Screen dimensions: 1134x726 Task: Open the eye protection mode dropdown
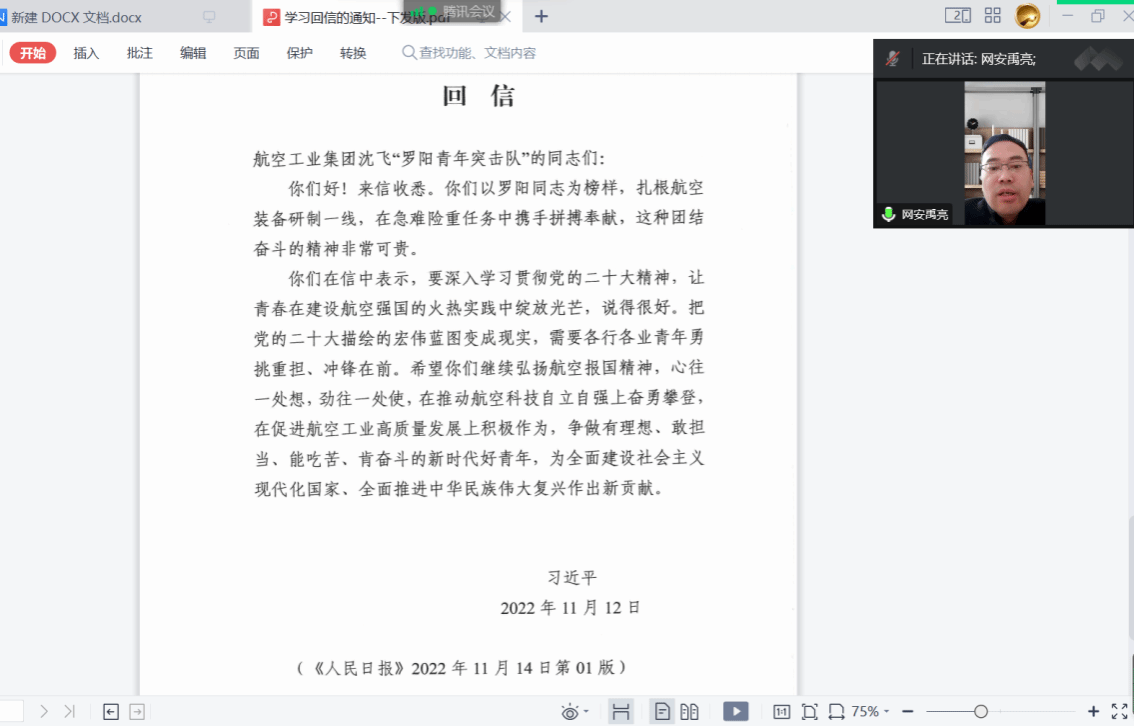tap(574, 712)
